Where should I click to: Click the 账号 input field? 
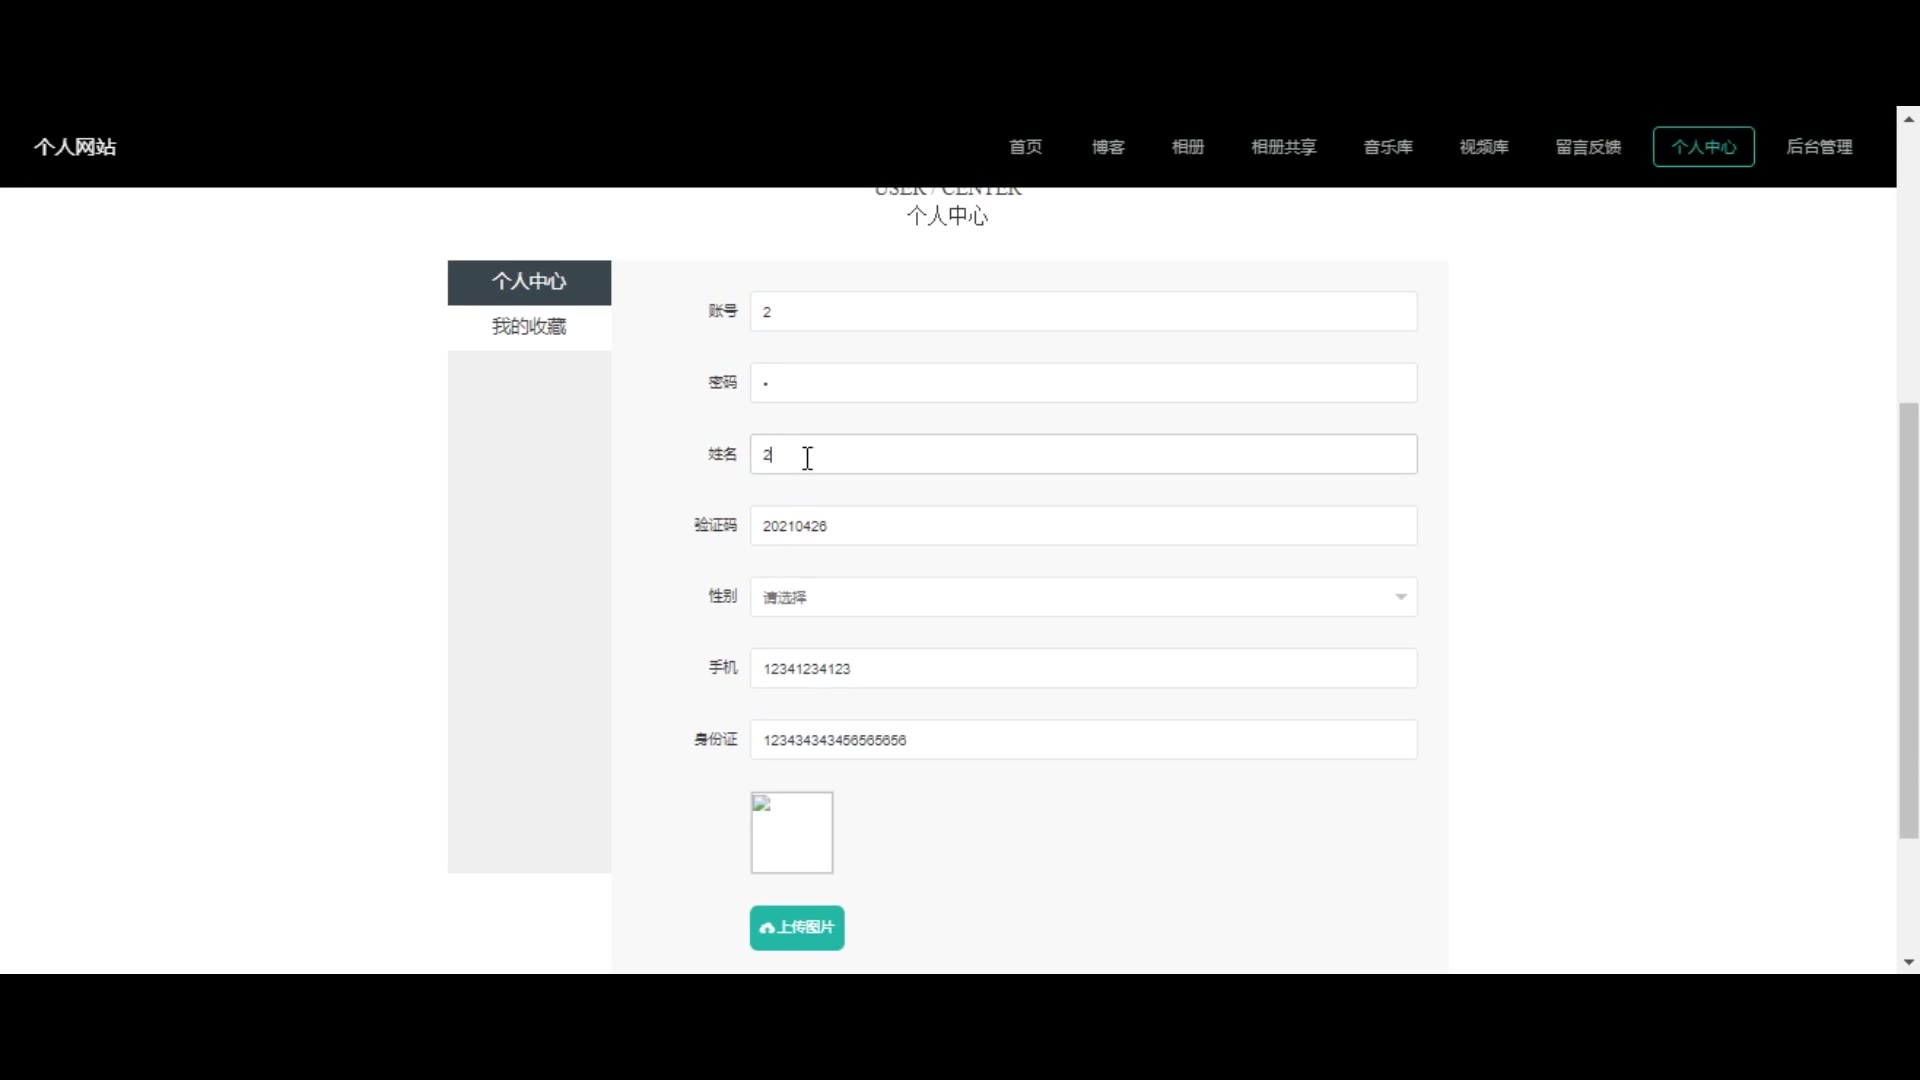point(1082,312)
